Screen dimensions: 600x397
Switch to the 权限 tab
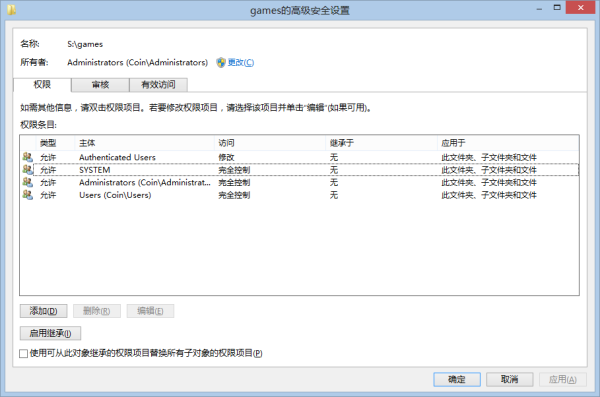(x=42, y=85)
